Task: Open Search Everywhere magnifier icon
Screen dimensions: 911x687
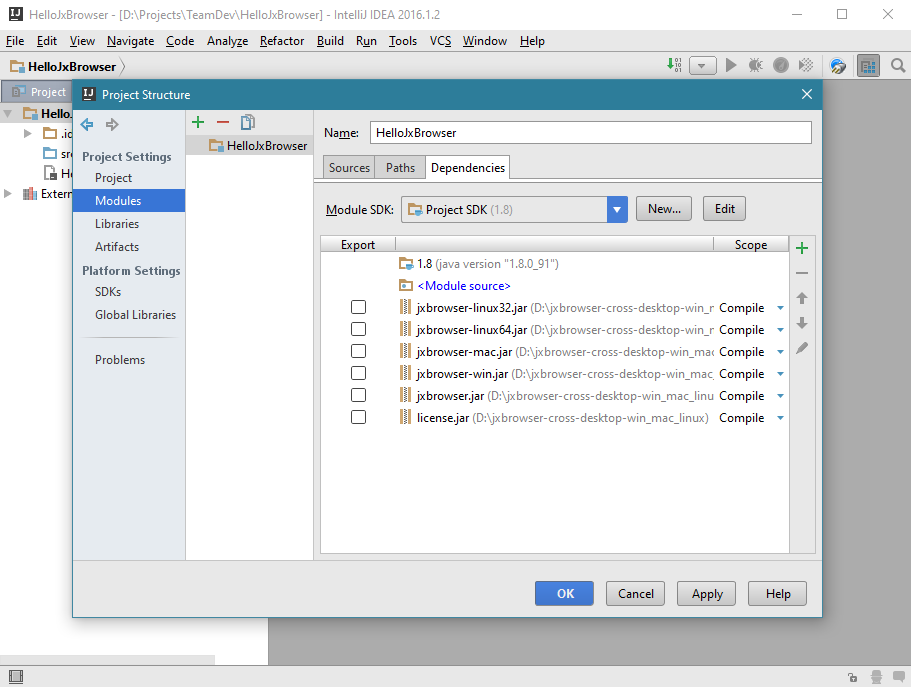Action: 898,66
